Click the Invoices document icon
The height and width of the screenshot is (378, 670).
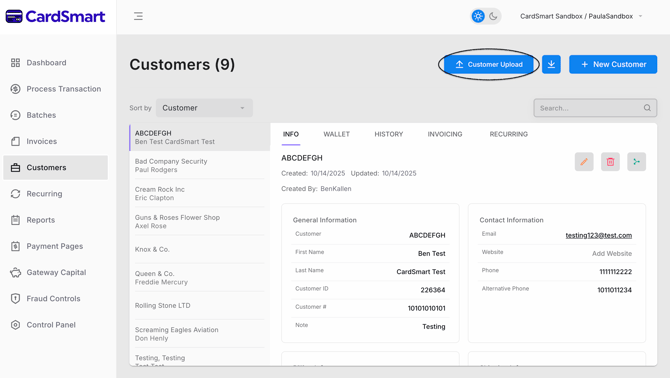coord(15,141)
